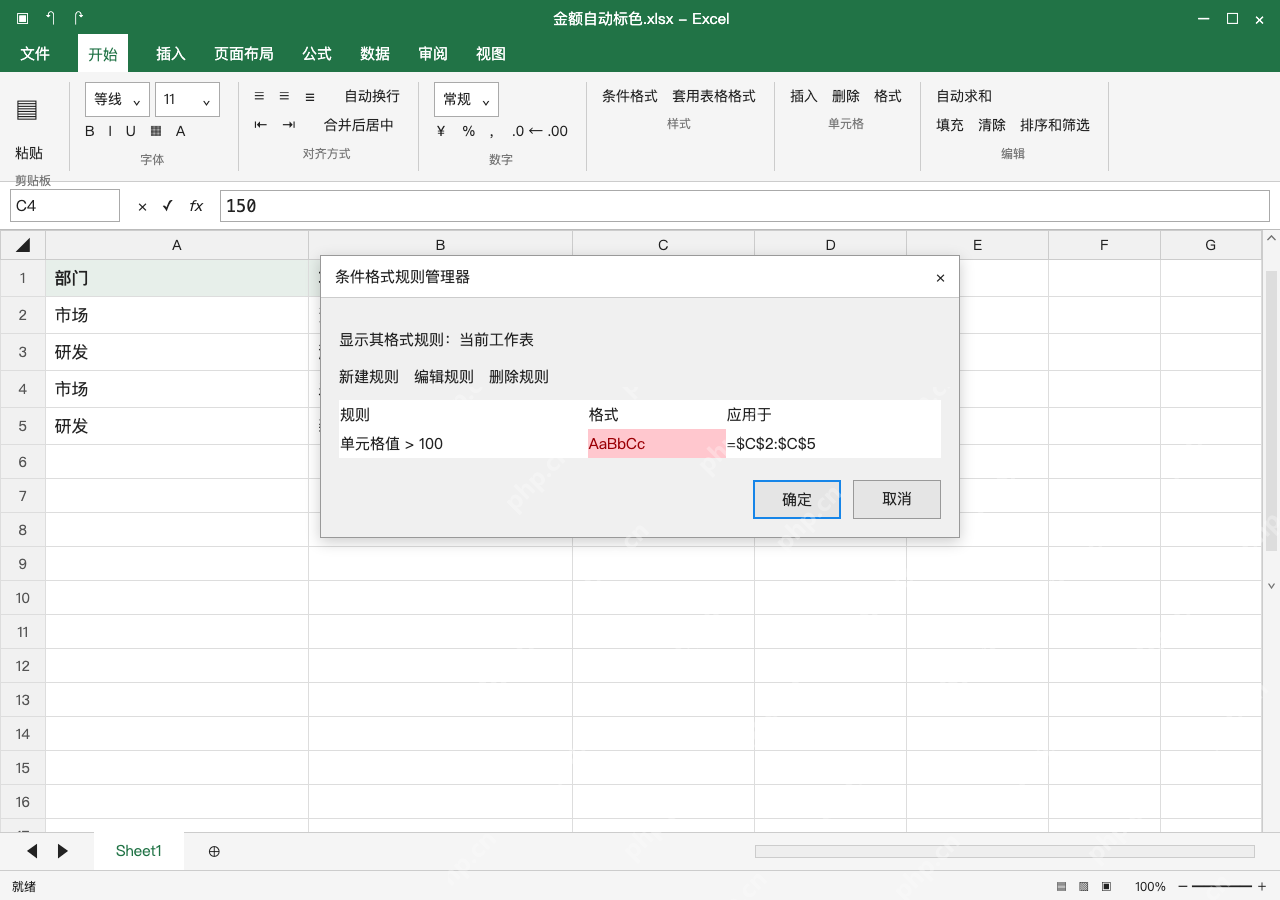This screenshot has height=900, width=1280.
Task: Select the 单元格值 > 100 rule row
Action: 640,444
